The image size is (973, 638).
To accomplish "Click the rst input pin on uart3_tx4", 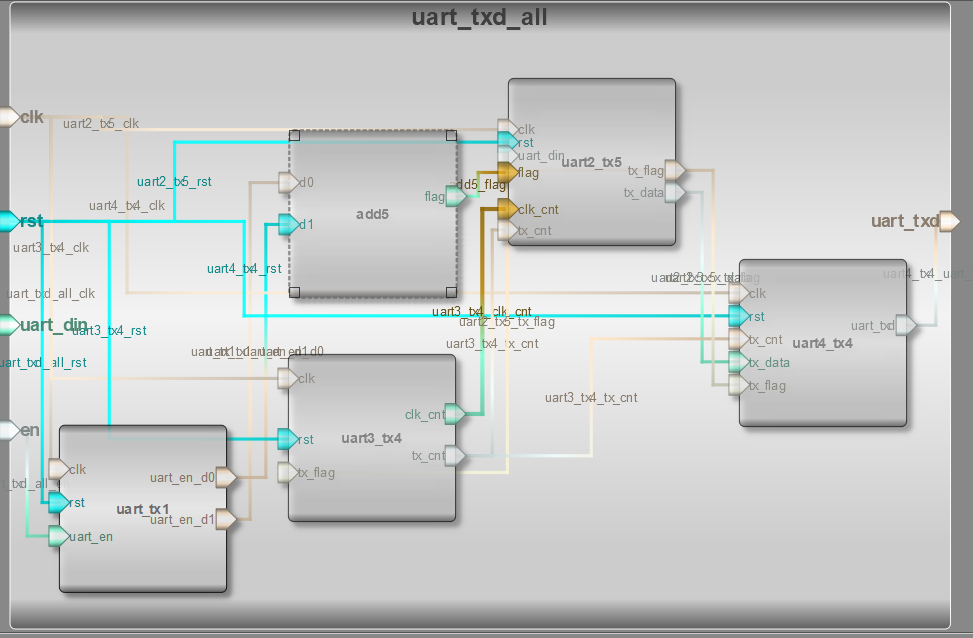I will [285, 439].
